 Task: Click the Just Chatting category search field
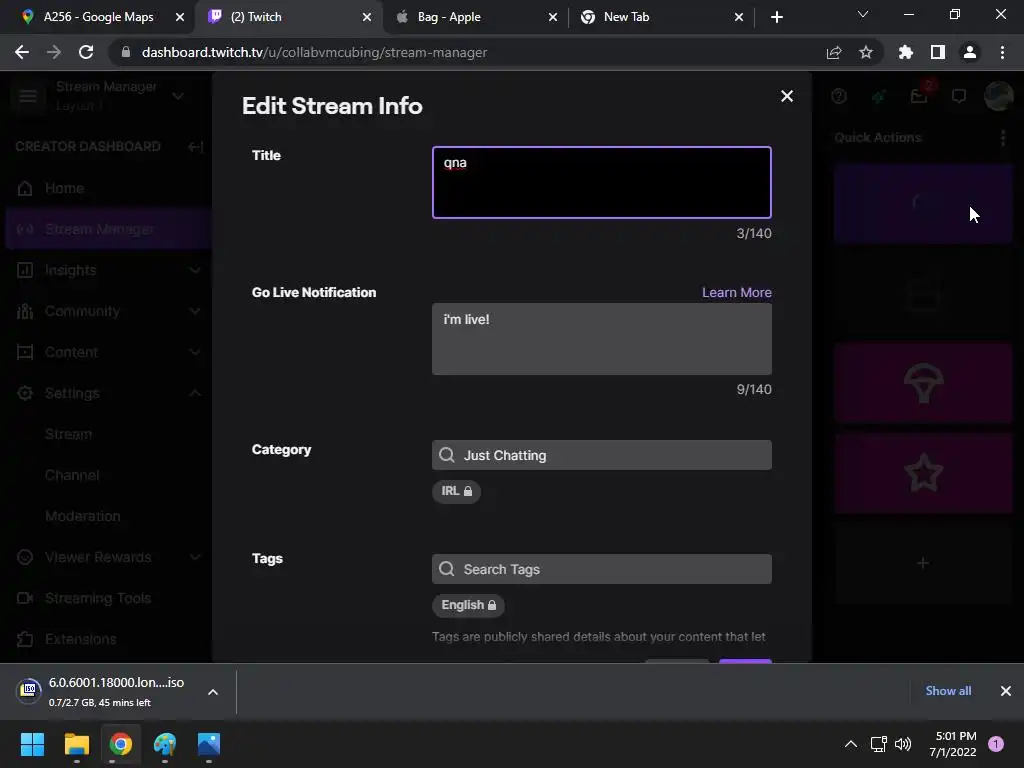(x=601, y=455)
